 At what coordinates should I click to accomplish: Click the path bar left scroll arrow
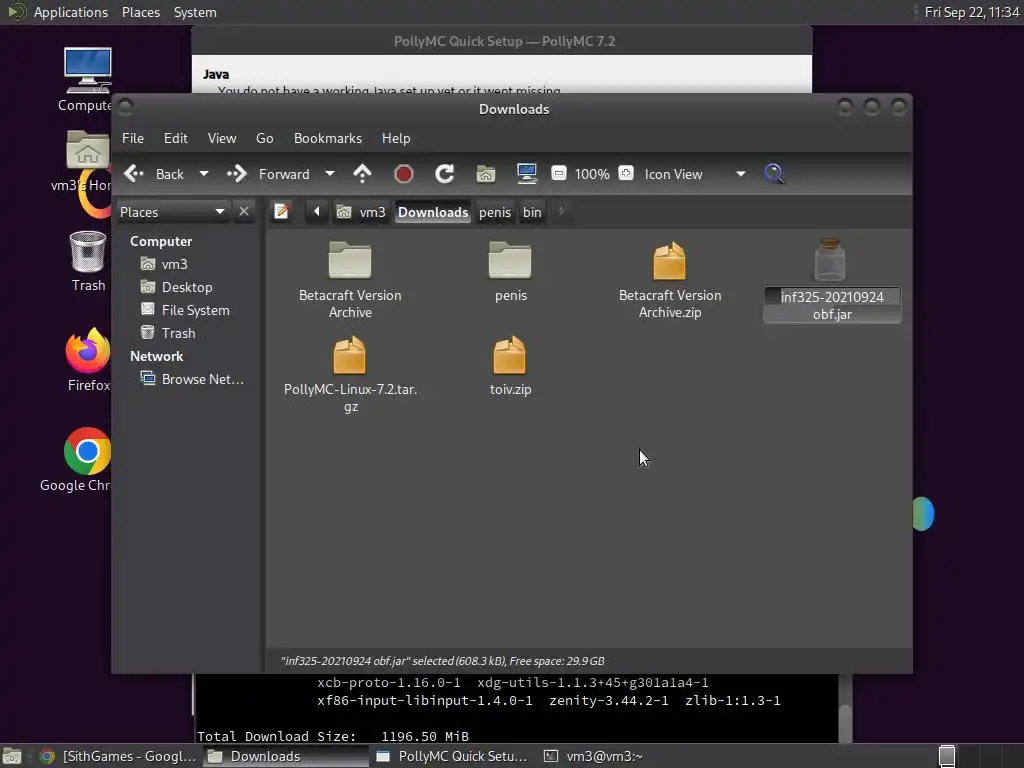tap(317, 212)
